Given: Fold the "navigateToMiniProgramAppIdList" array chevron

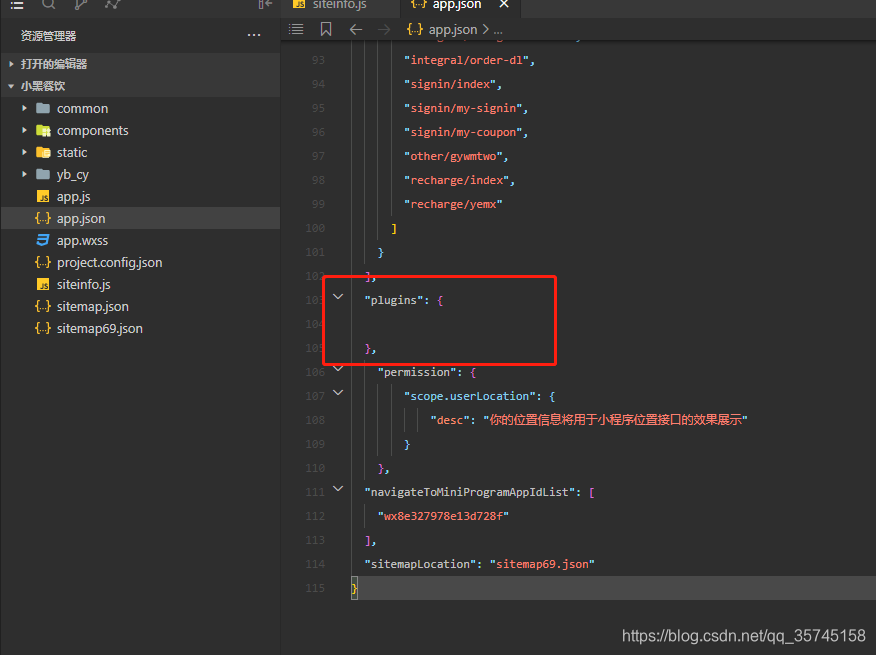Looking at the screenshot, I should tap(338, 488).
